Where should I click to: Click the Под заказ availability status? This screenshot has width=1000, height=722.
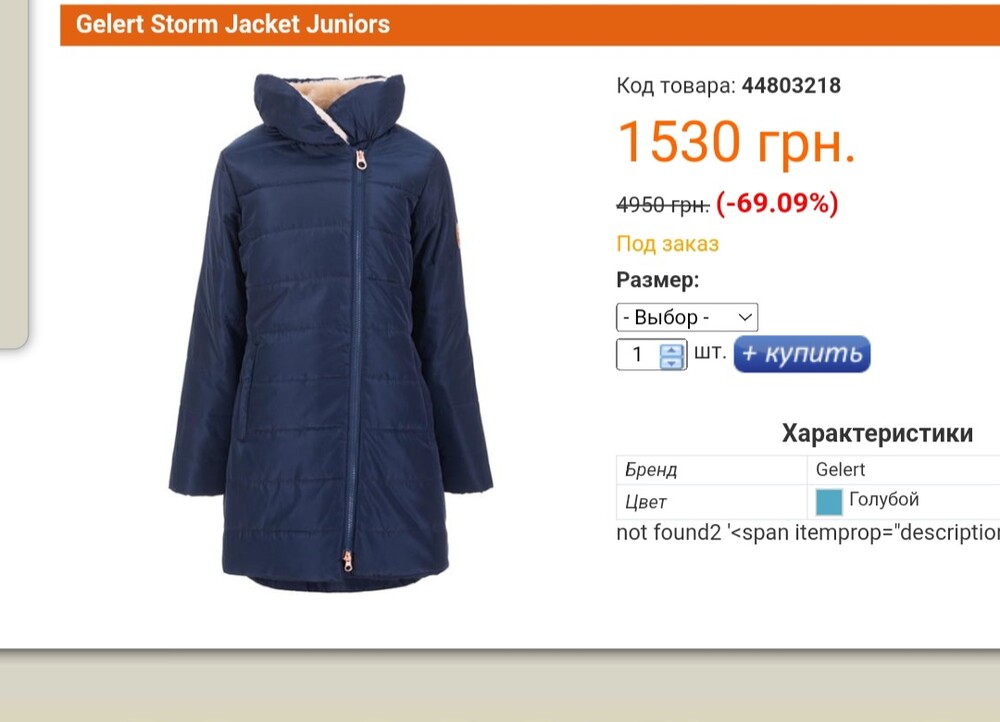(667, 244)
